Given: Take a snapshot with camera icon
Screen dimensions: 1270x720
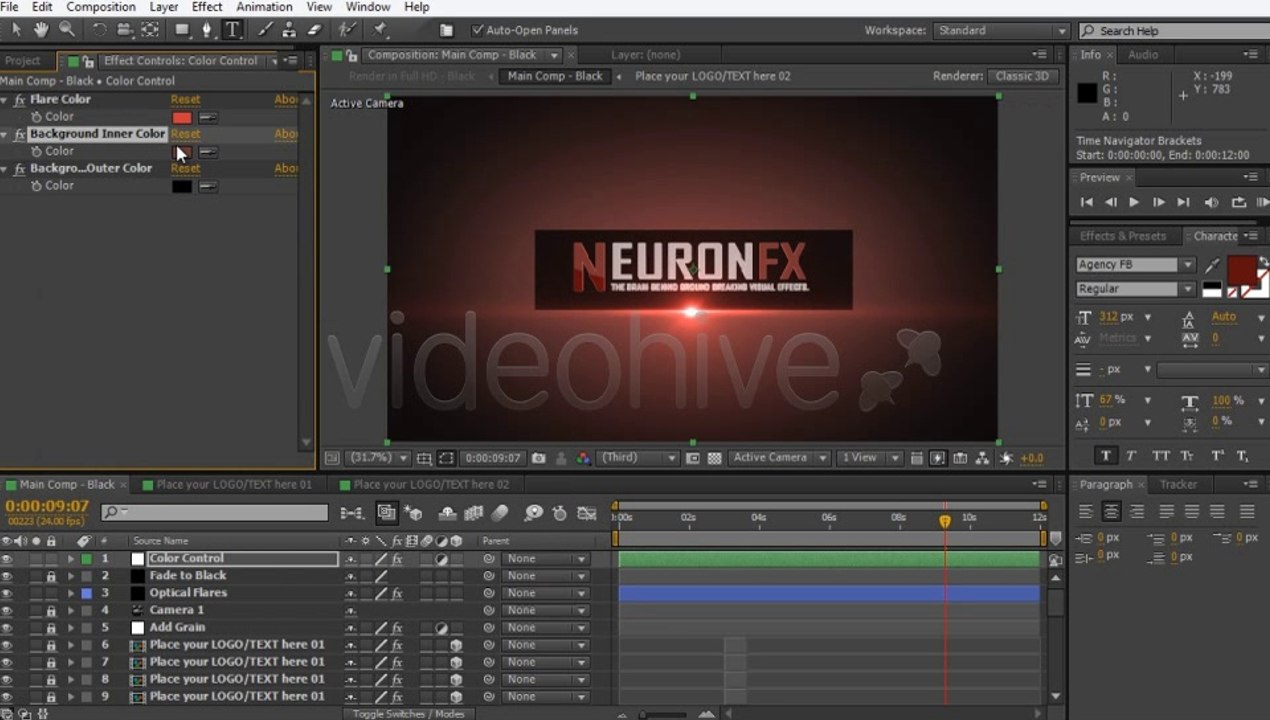Looking at the screenshot, I should 539,458.
